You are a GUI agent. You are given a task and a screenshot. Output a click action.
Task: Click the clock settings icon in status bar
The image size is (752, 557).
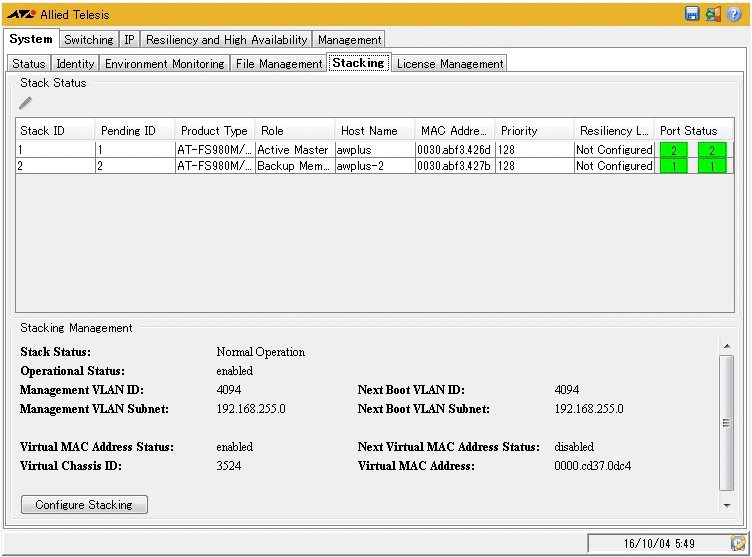point(738,543)
